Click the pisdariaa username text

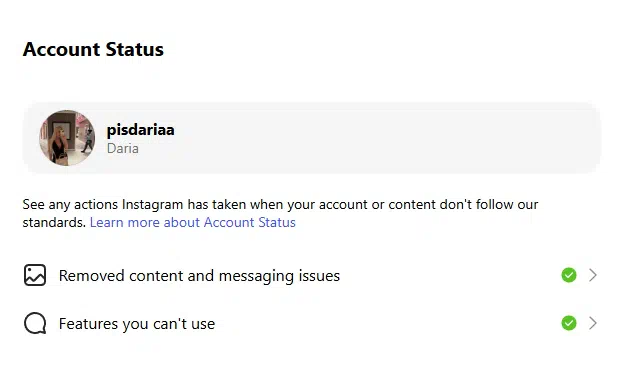(x=141, y=130)
